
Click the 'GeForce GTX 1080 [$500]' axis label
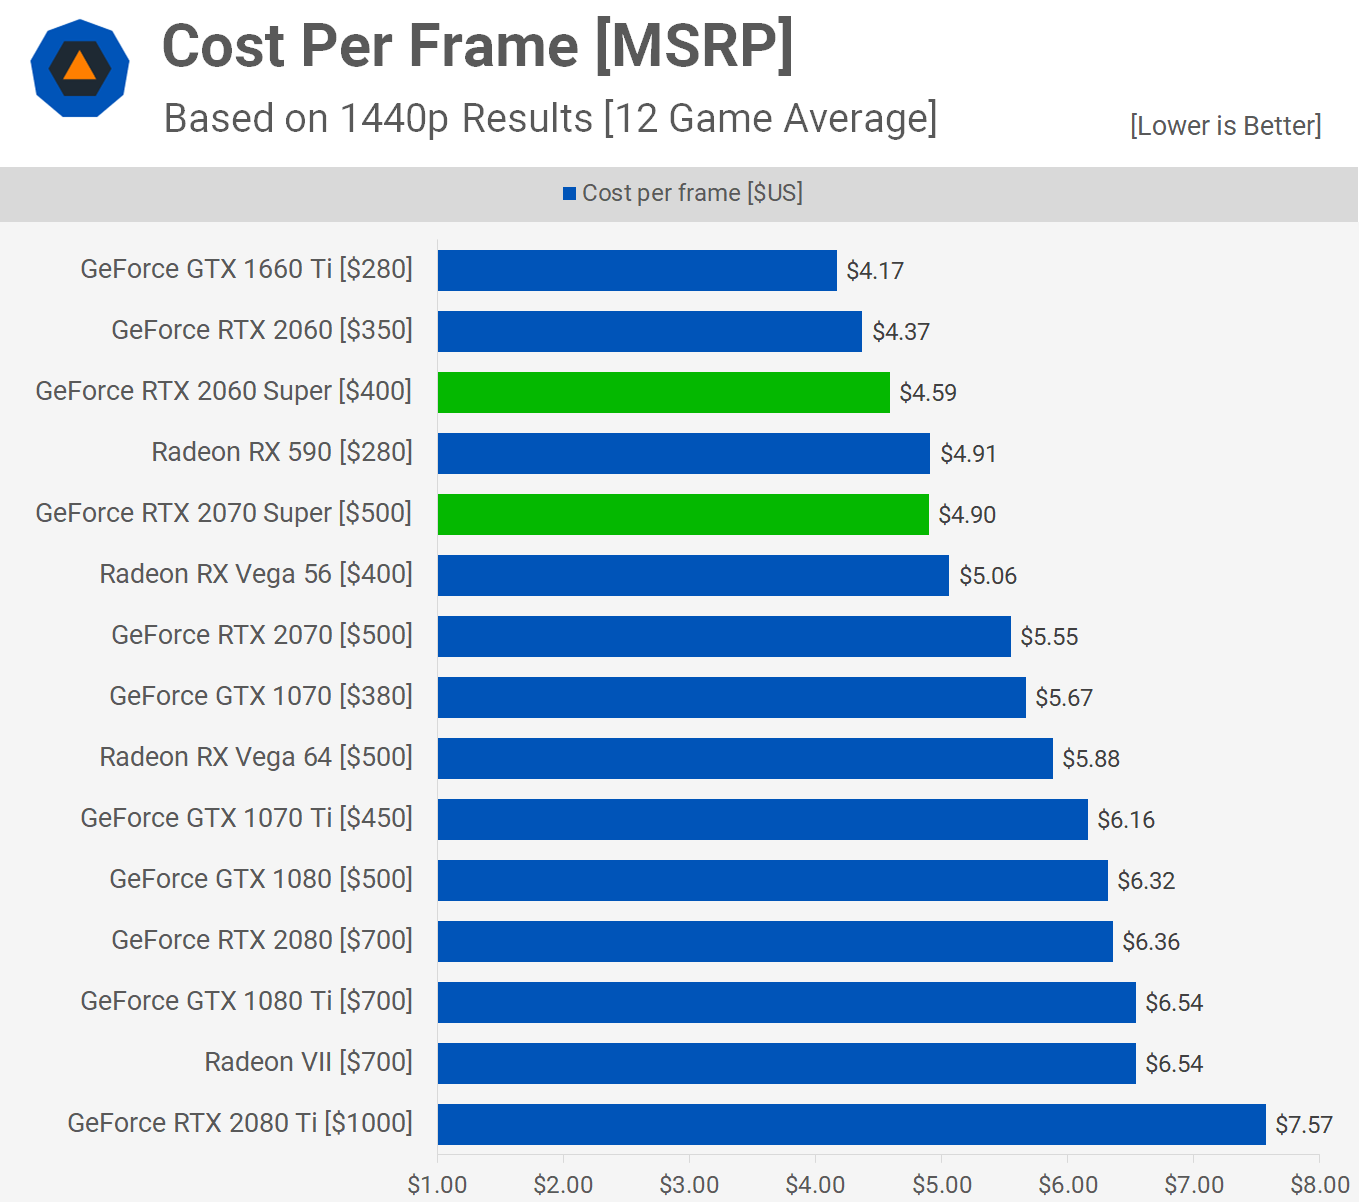[x=261, y=879]
